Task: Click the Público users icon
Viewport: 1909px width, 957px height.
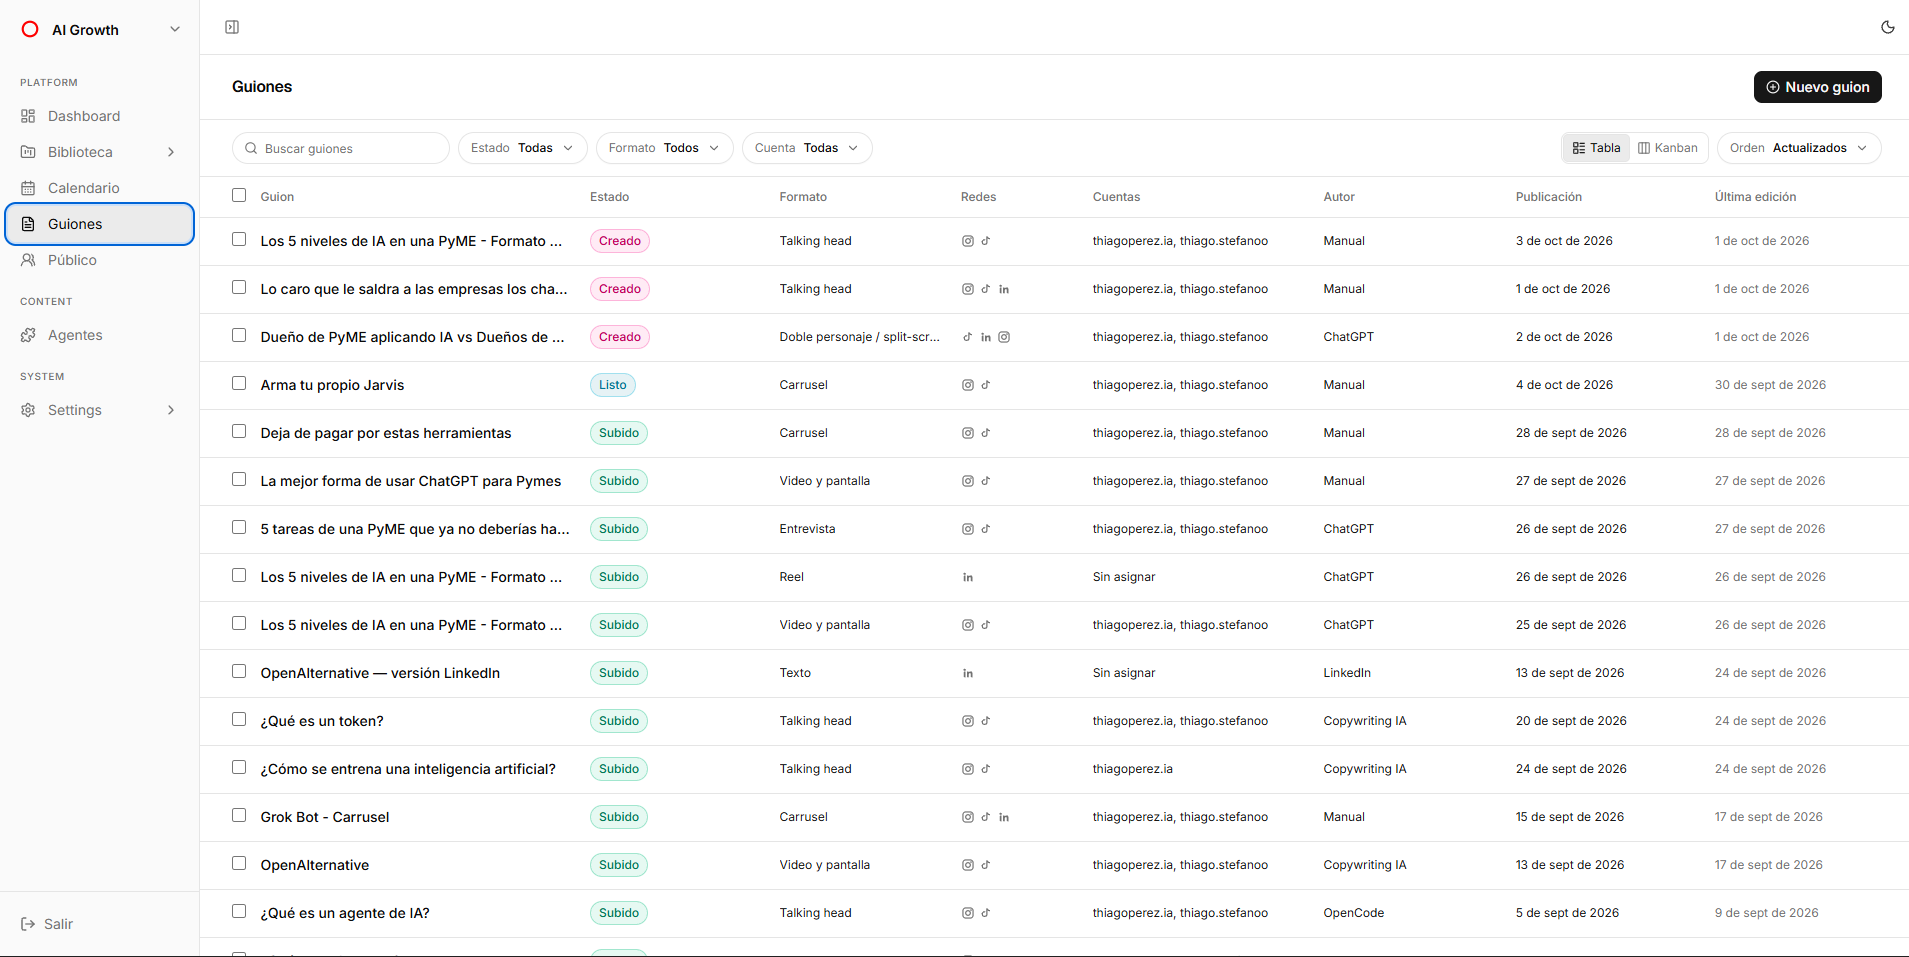Action: [x=28, y=260]
